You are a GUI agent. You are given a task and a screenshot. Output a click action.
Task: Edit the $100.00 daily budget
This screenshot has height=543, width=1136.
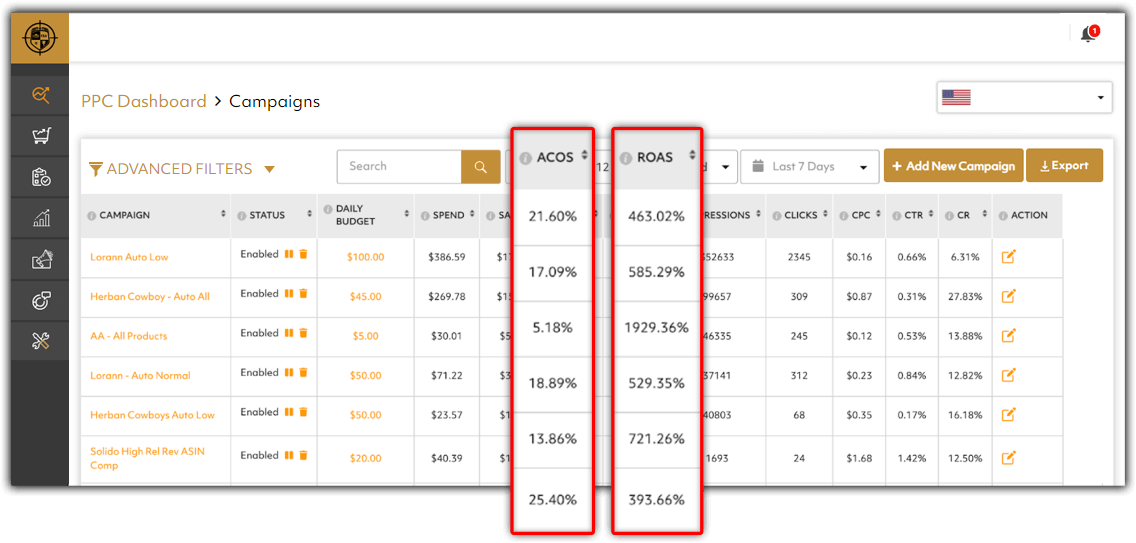366,257
